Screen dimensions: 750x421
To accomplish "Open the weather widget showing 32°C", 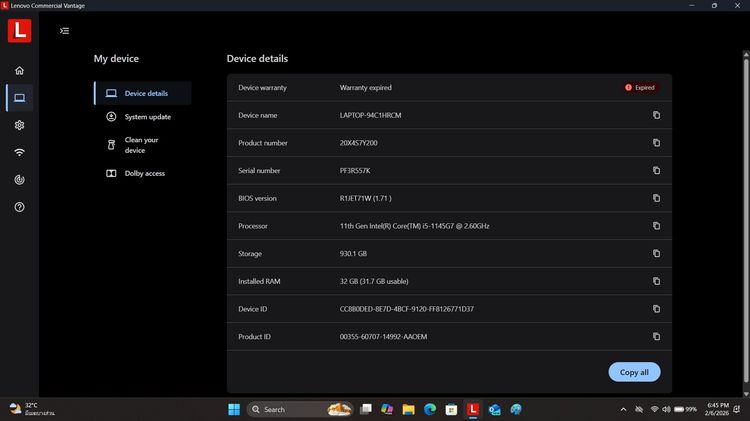I will tap(32, 409).
